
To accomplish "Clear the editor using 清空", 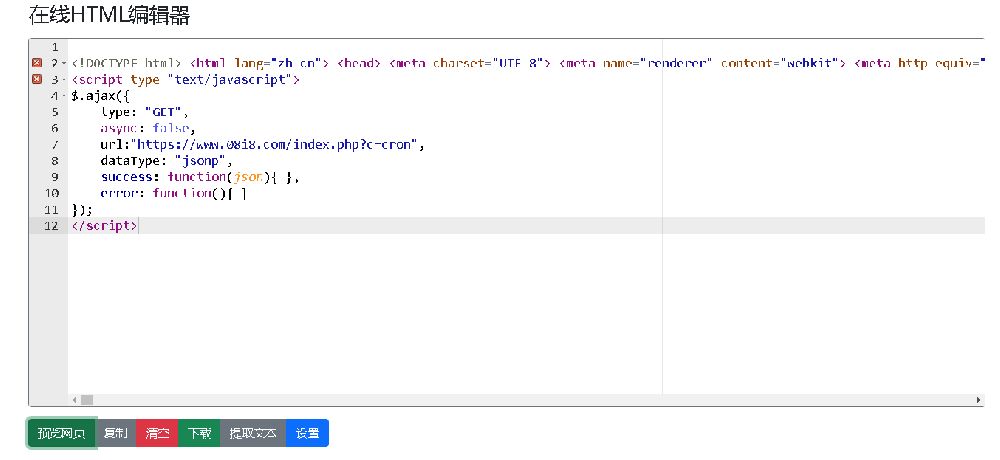I will (157, 433).
